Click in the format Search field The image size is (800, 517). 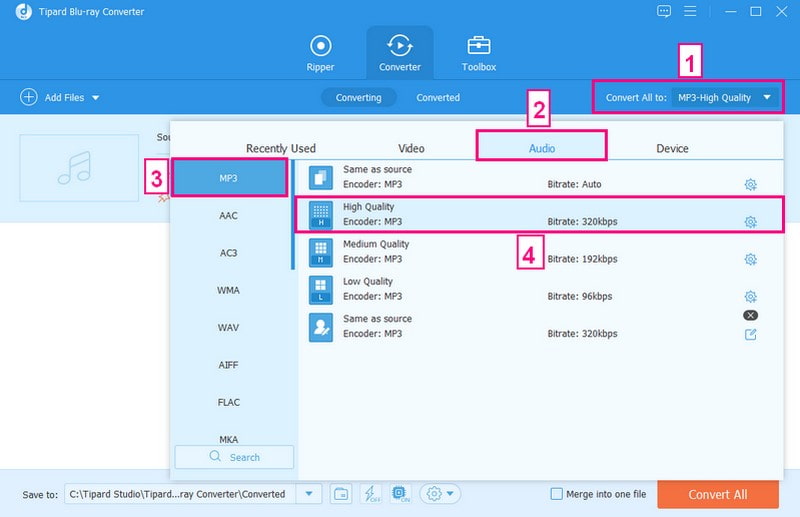tap(234, 457)
